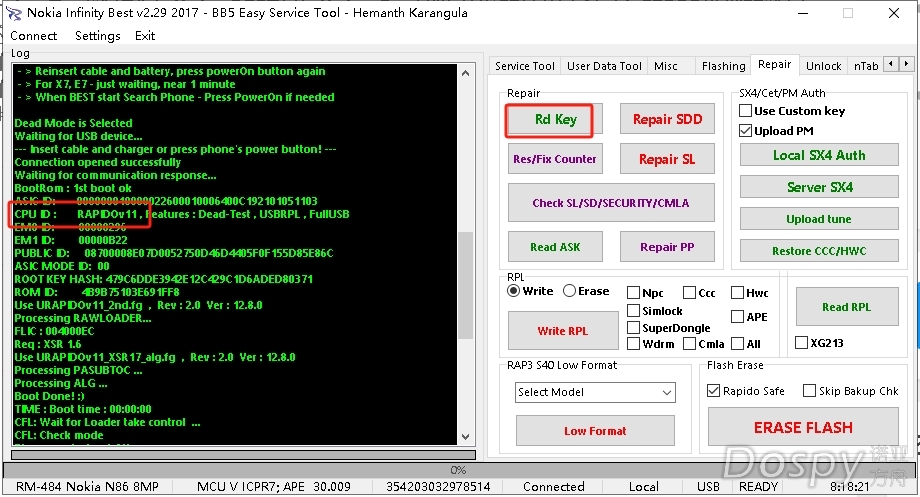Click the 'Local' status entry
This screenshot has height=497, width=920.
(644, 486)
